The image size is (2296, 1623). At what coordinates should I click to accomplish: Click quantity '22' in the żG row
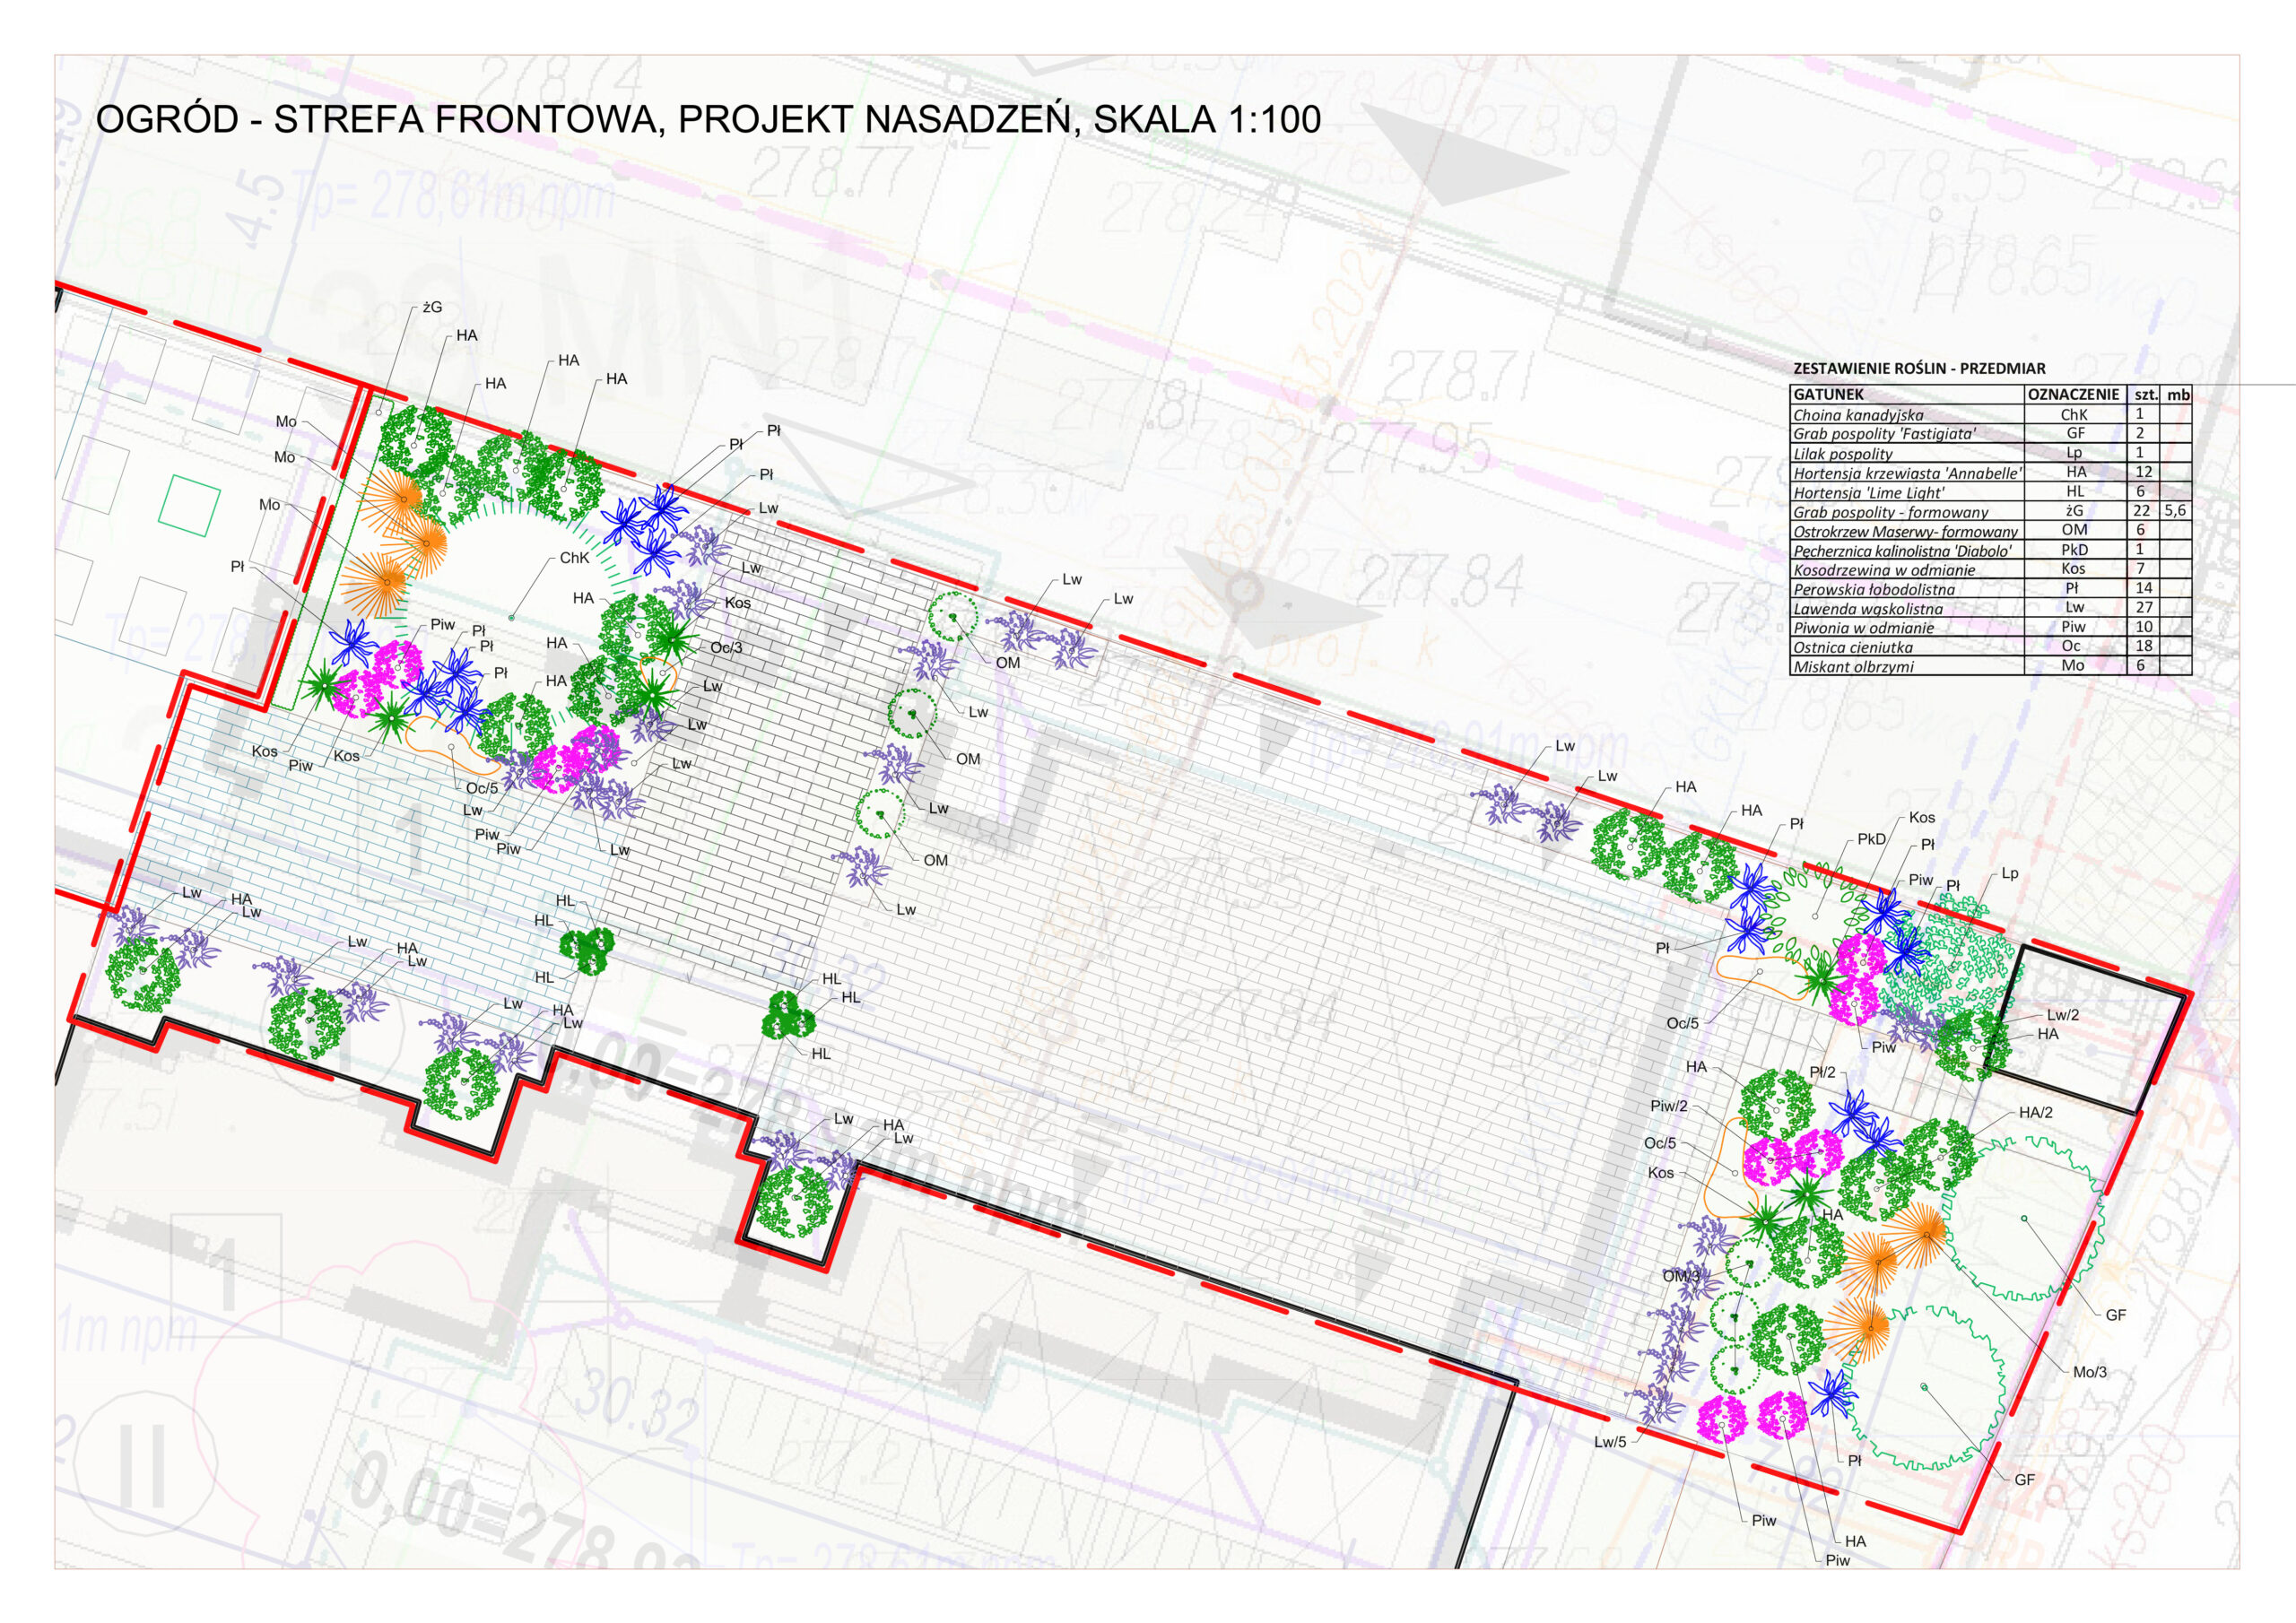tap(2141, 511)
